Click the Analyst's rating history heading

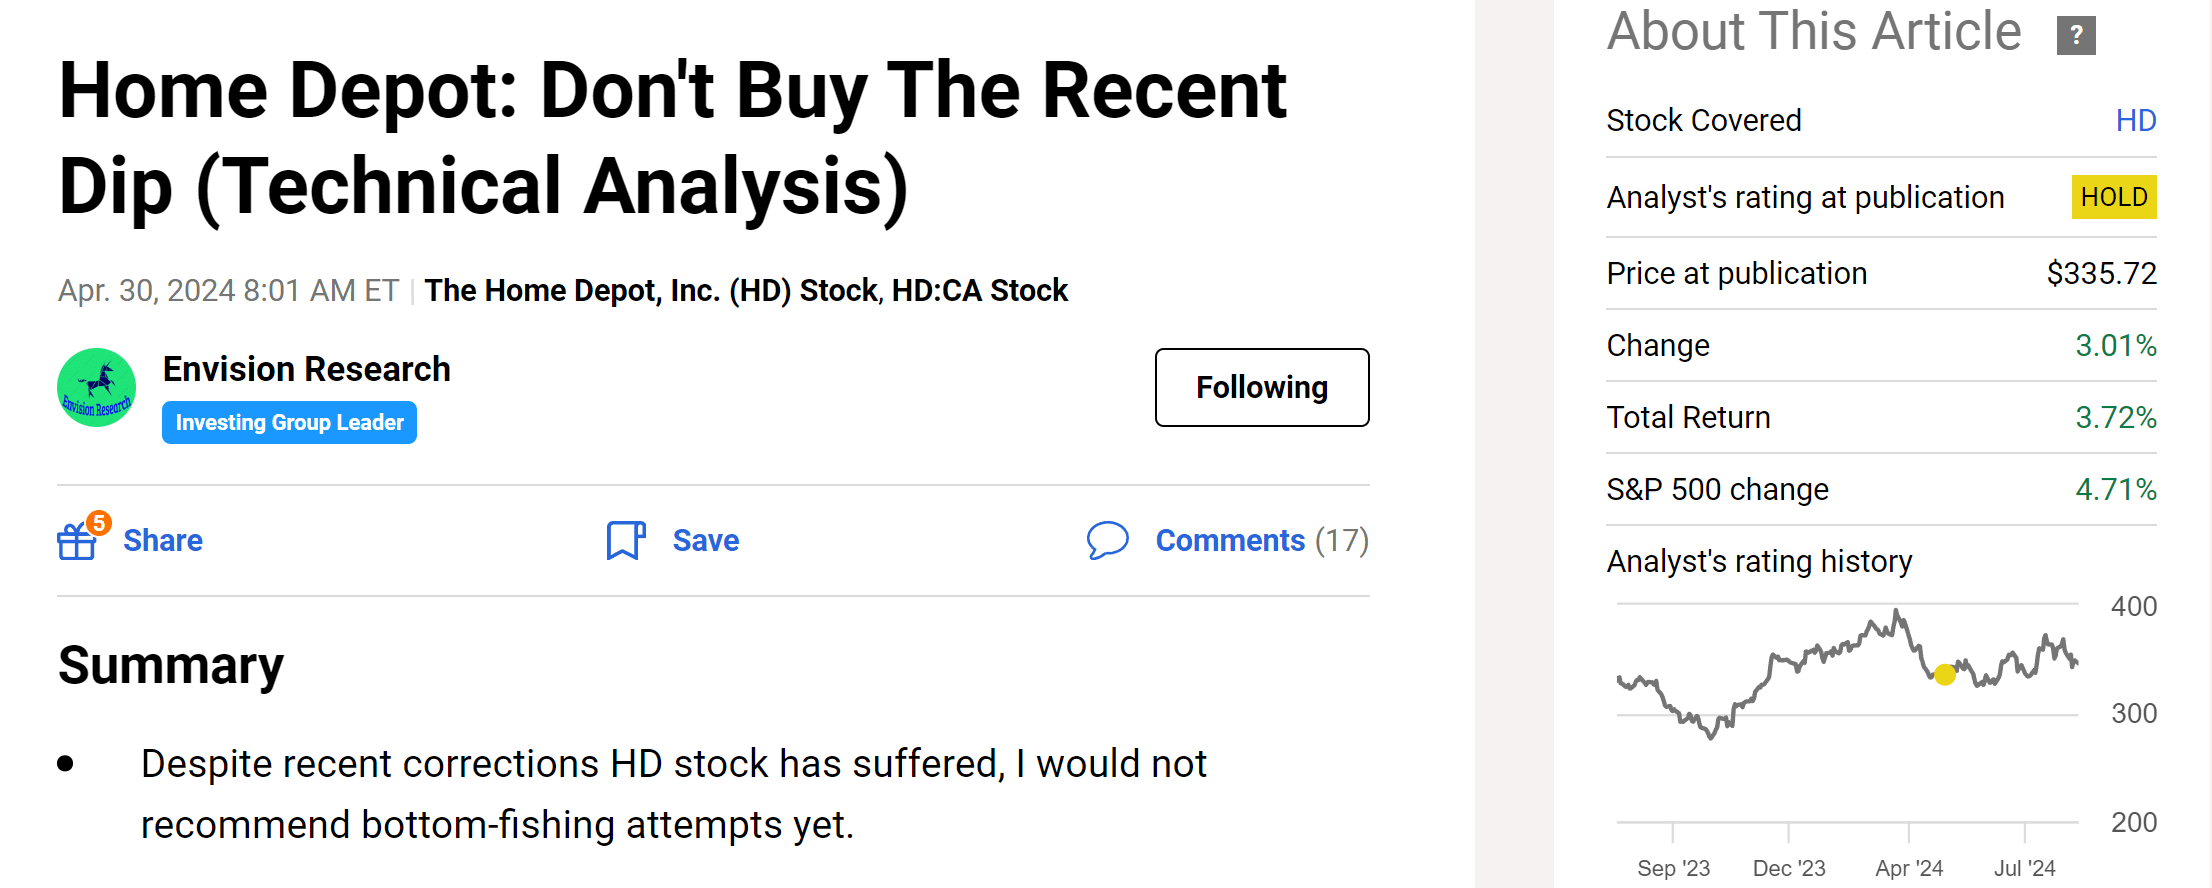1758,562
